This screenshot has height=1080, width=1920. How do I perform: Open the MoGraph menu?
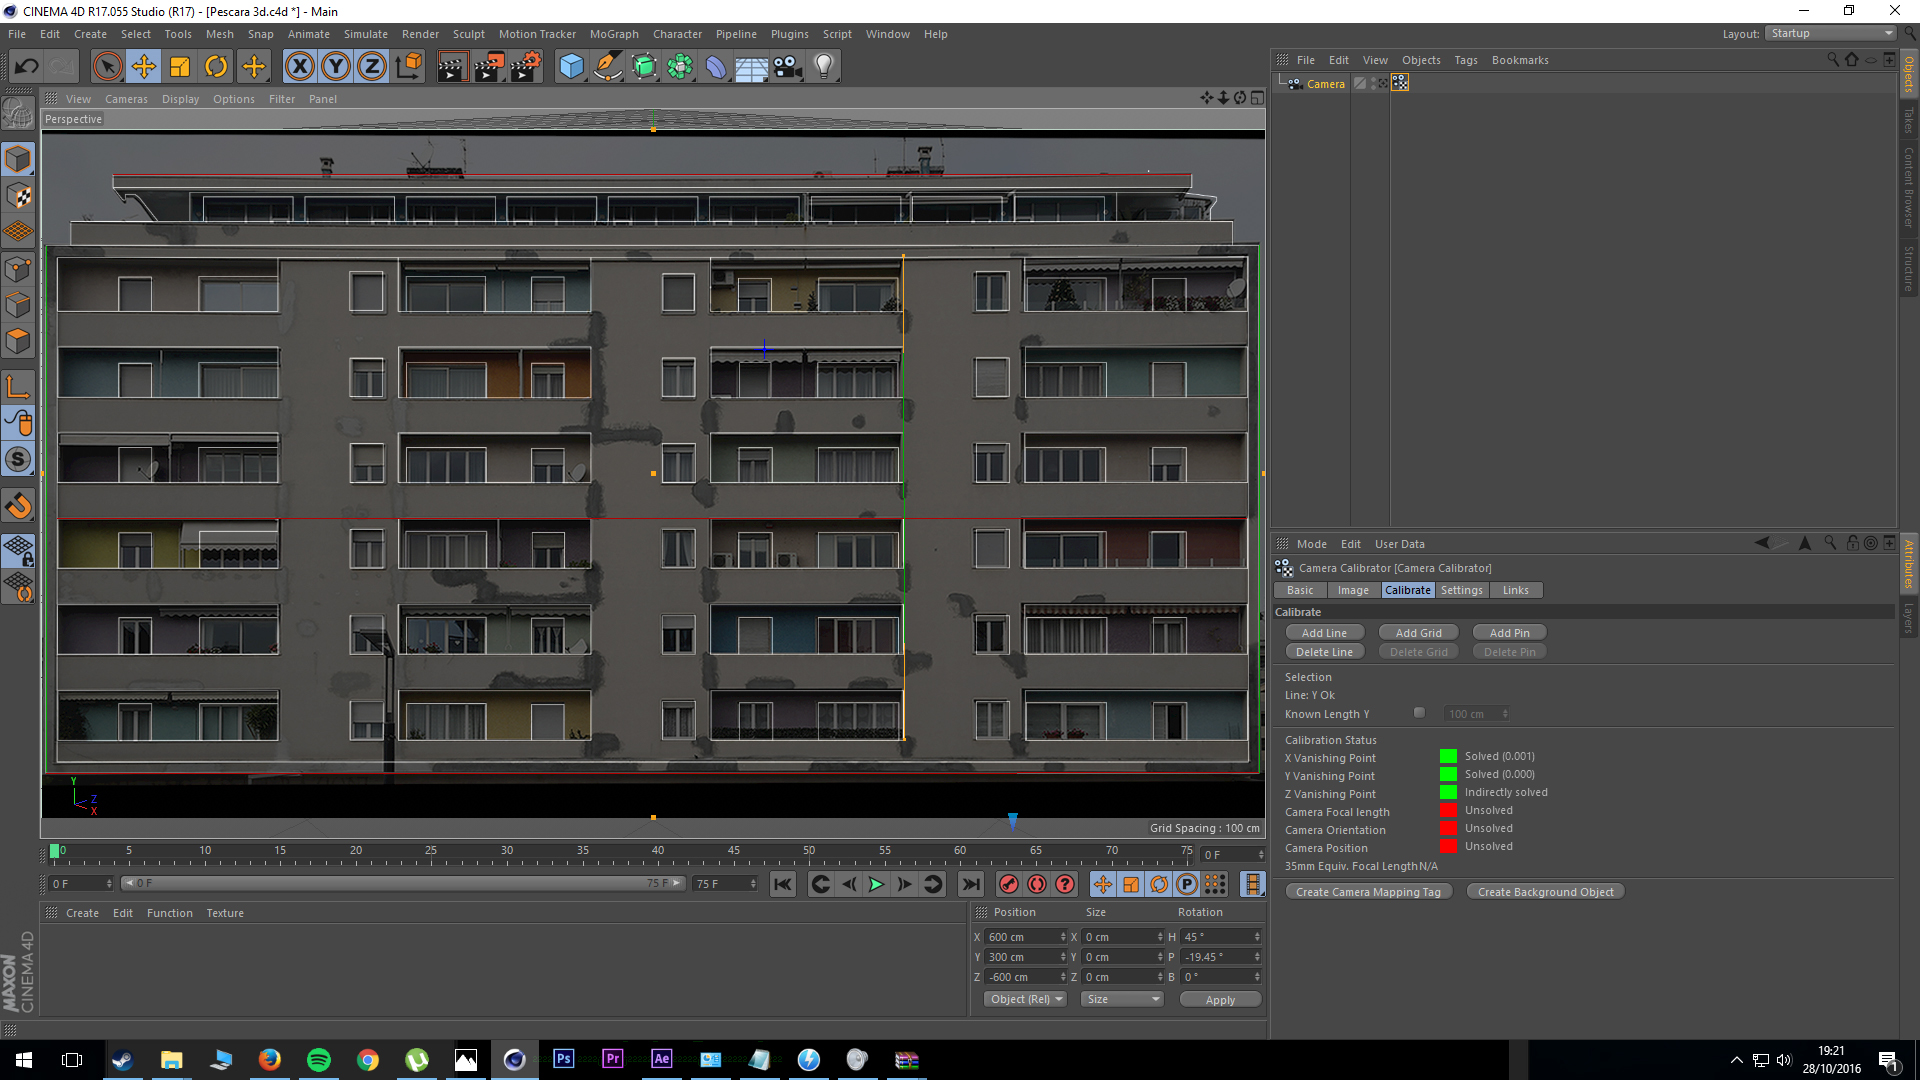[613, 34]
